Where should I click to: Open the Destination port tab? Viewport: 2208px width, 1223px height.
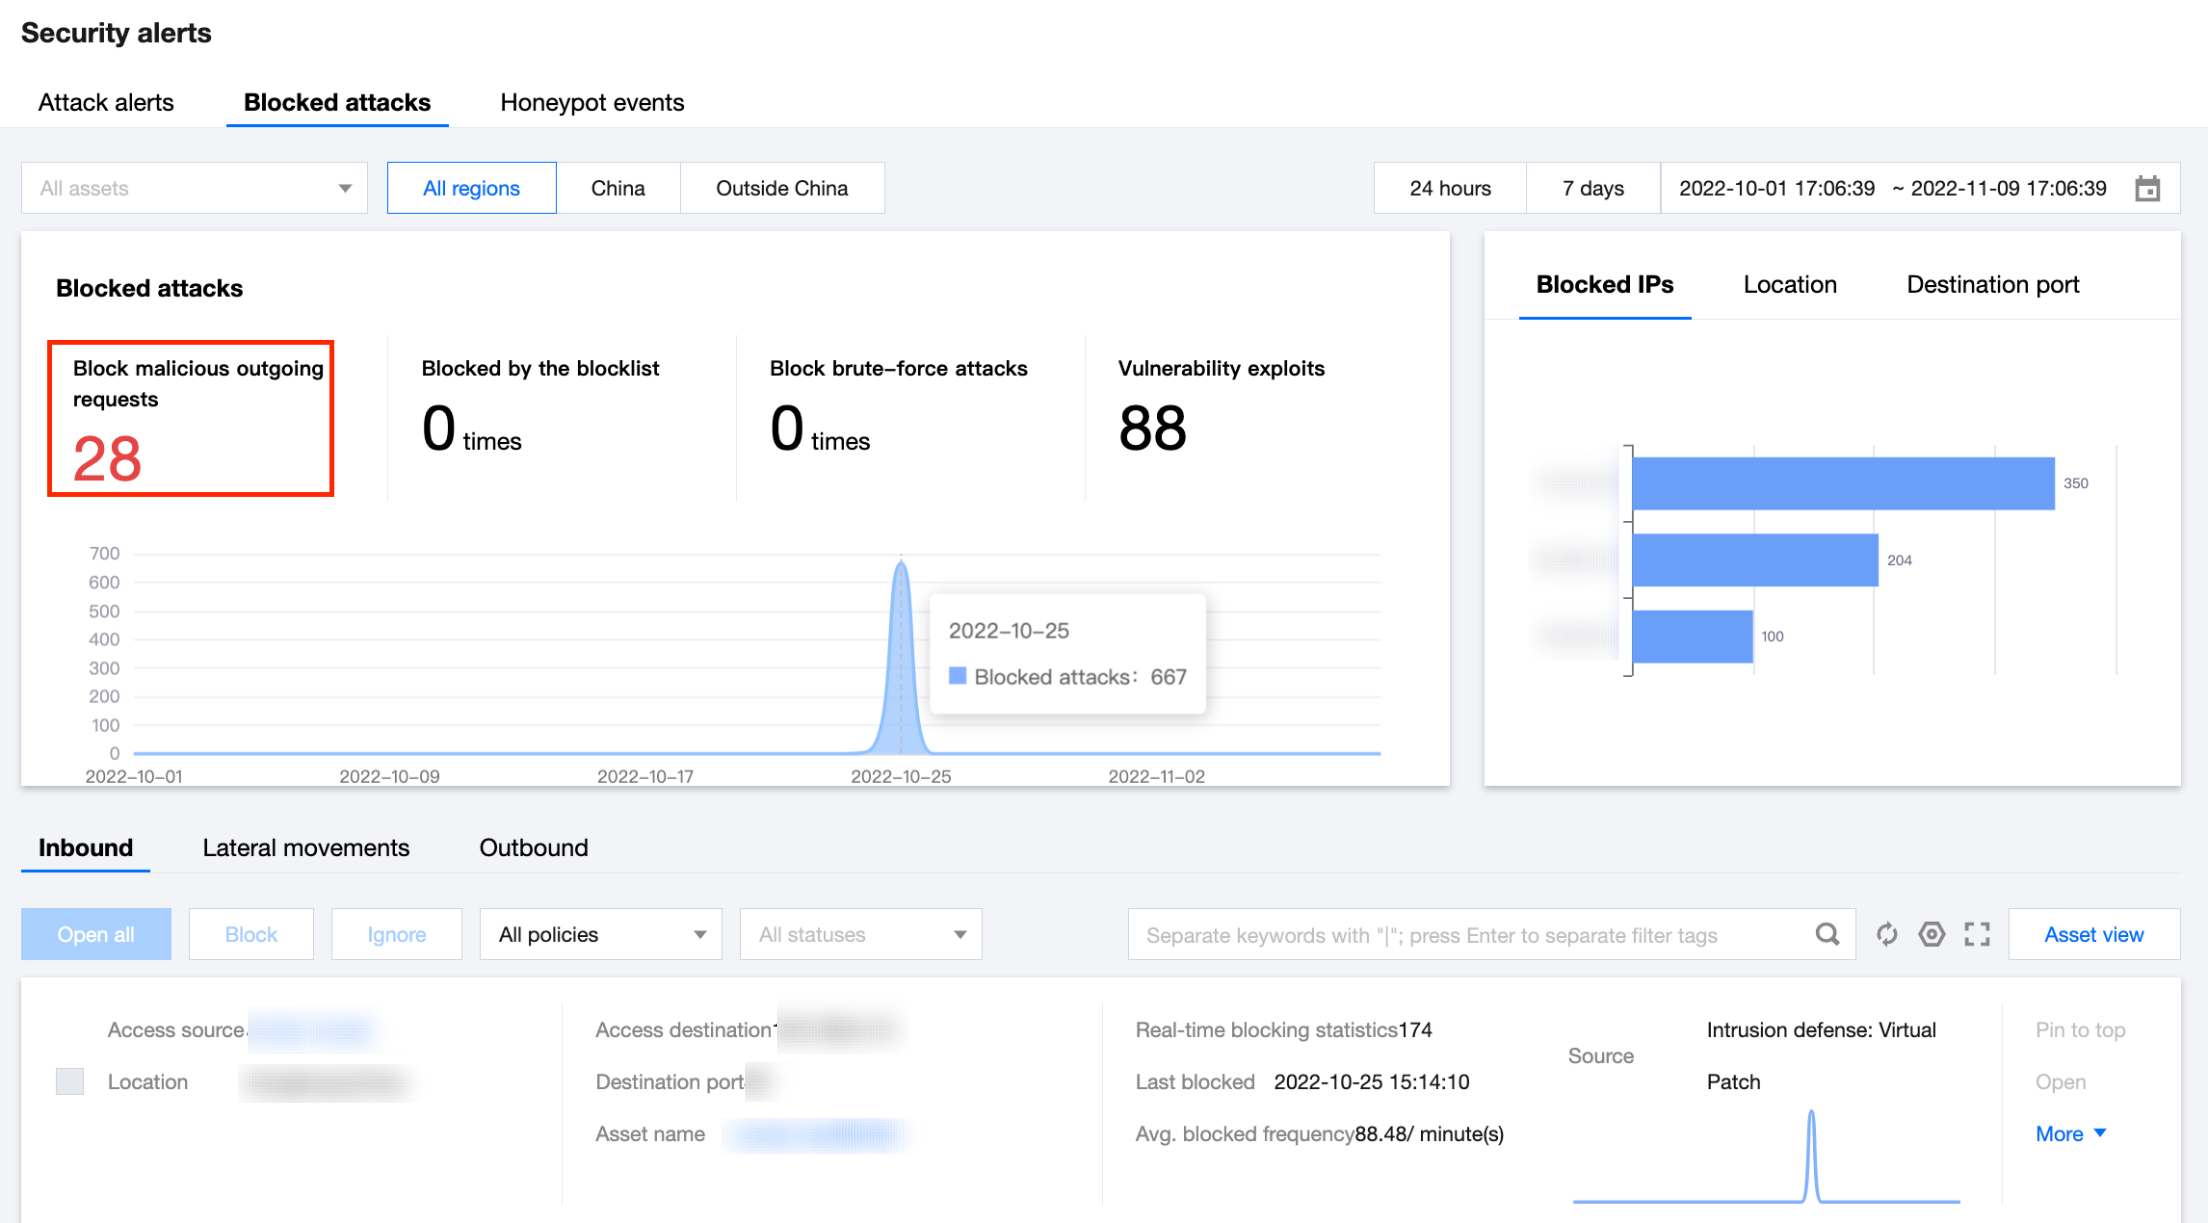[1992, 285]
